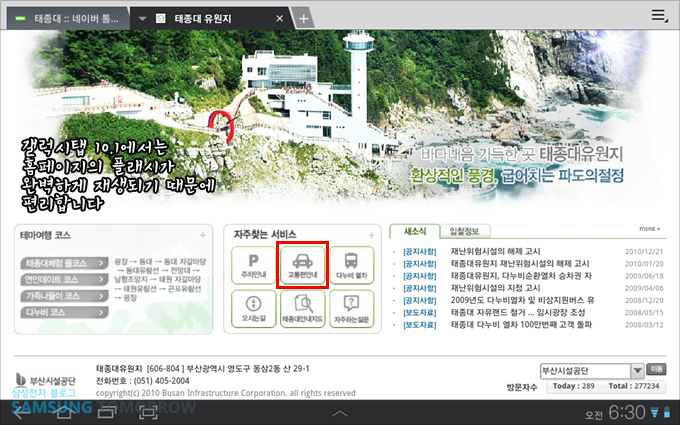The image size is (680, 425).
Task: Click the Total : 277234 counter
Action: [634, 386]
